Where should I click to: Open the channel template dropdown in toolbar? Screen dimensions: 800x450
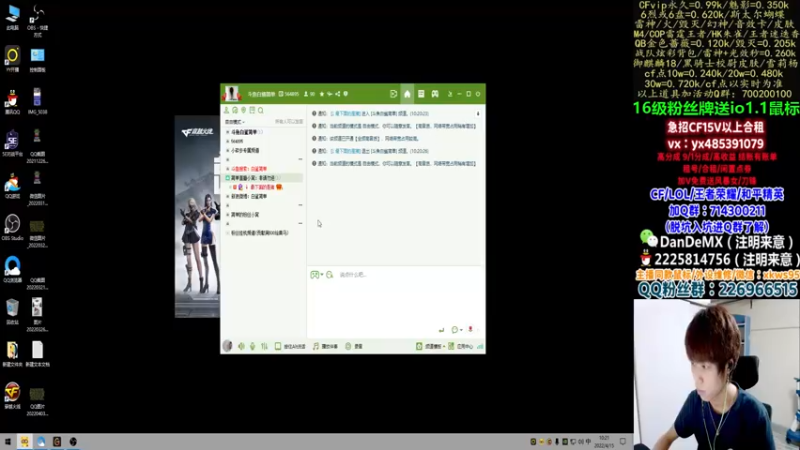pyautogui.click(x=430, y=346)
